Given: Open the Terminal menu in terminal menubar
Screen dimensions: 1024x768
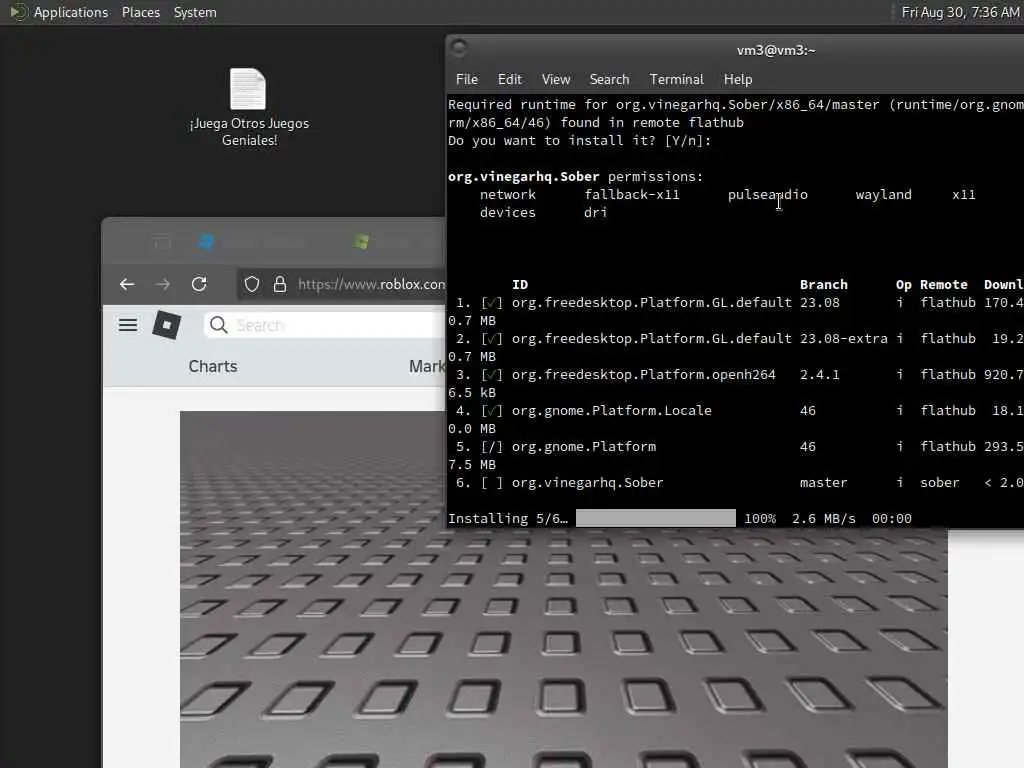Looking at the screenshot, I should coord(677,79).
